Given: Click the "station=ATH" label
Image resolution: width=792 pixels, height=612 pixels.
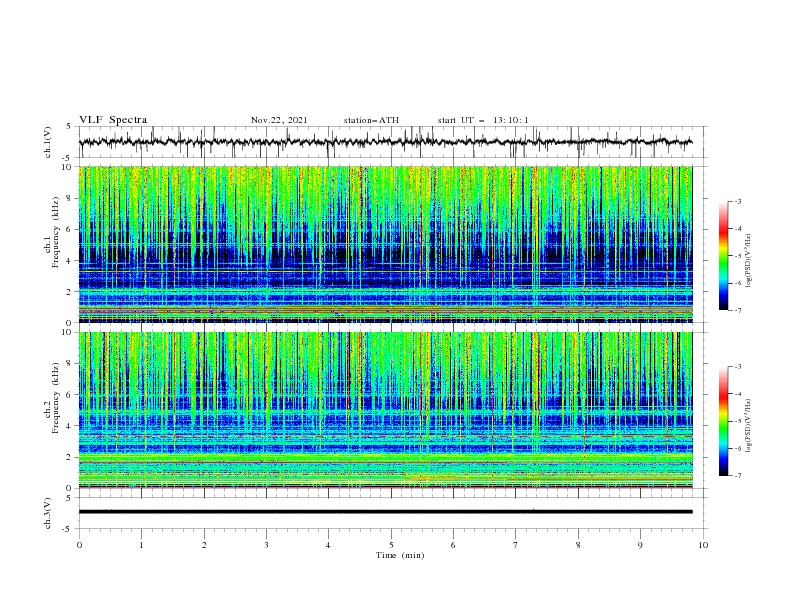Looking at the screenshot, I should (x=371, y=120).
